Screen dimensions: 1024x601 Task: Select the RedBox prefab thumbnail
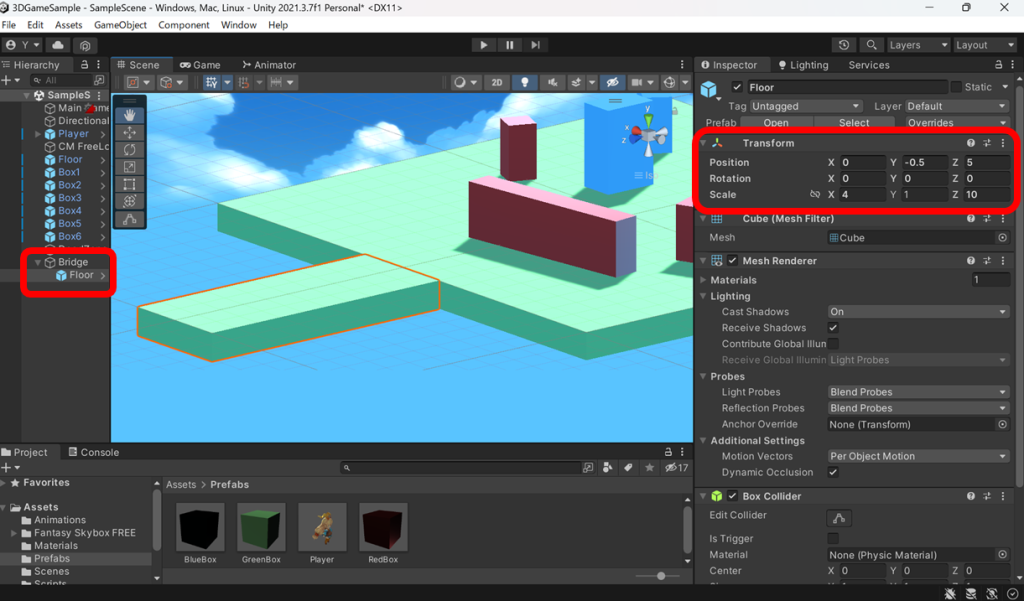pyautogui.click(x=383, y=527)
